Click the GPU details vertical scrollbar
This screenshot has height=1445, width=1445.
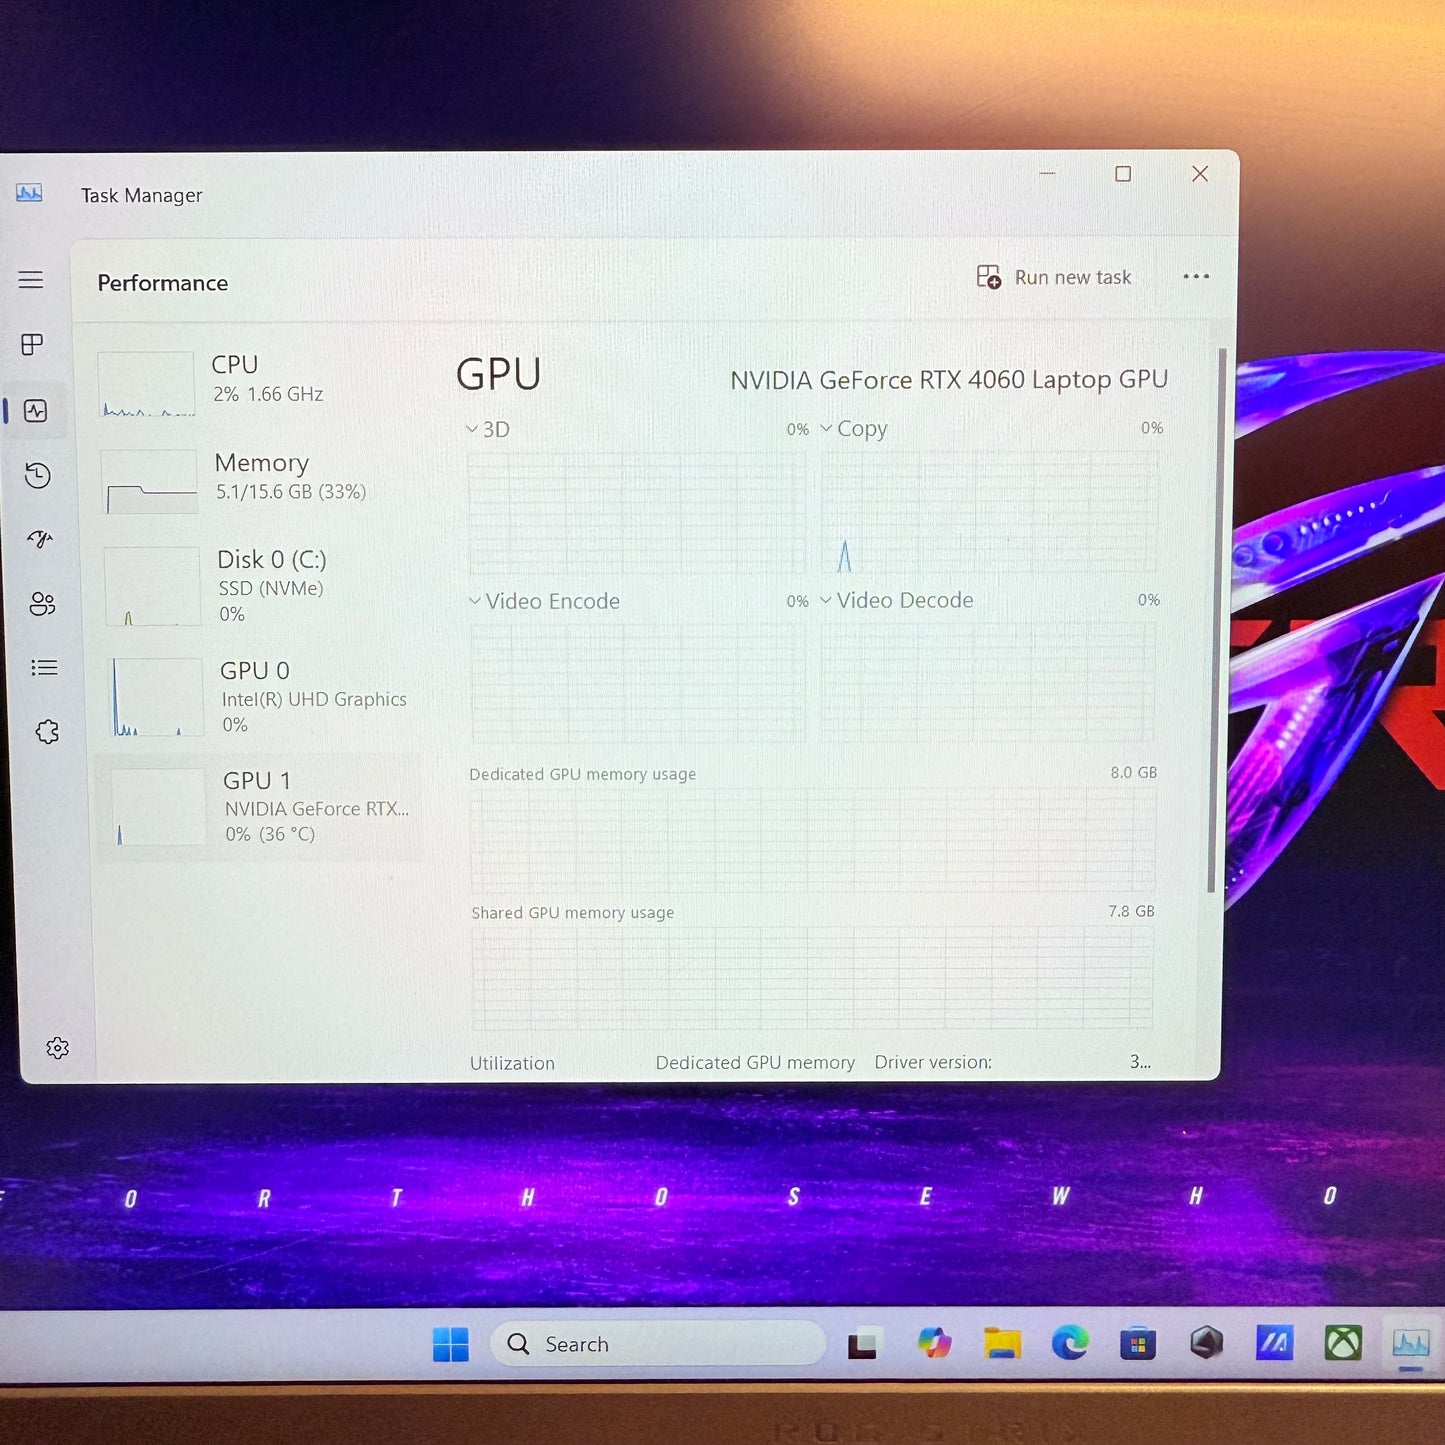(x=1216, y=620)
